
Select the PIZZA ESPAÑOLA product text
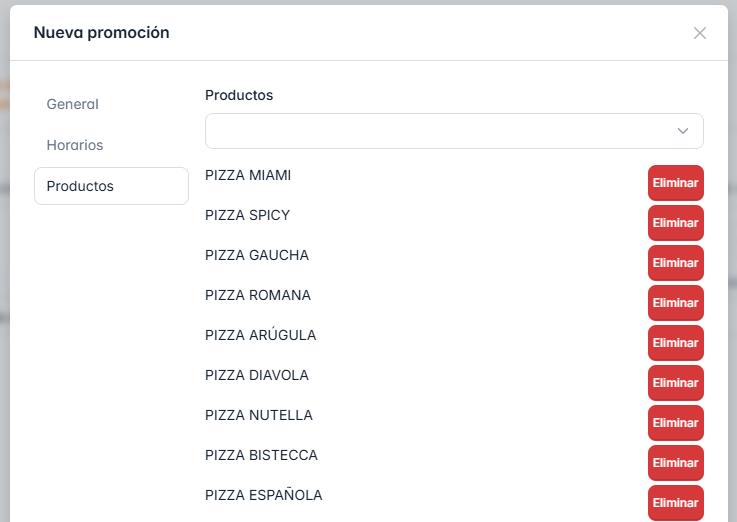pyautogui.click(x=264, y=495)
